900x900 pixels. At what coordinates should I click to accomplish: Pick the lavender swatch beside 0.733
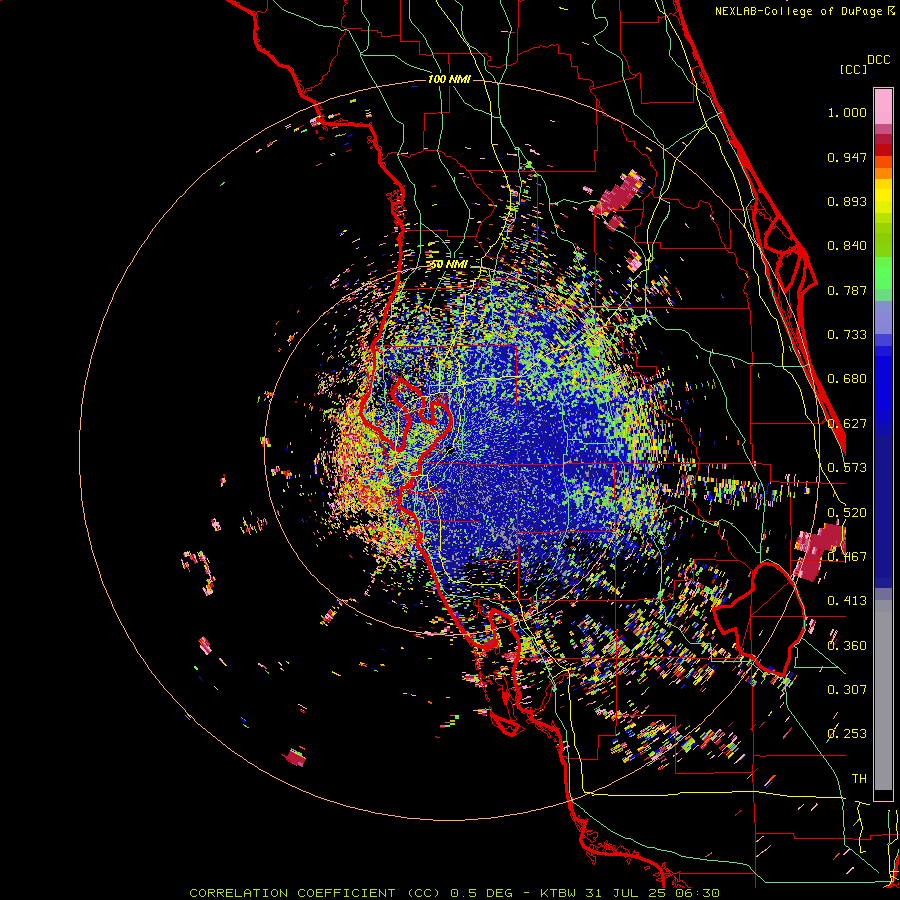coord(883,319)
